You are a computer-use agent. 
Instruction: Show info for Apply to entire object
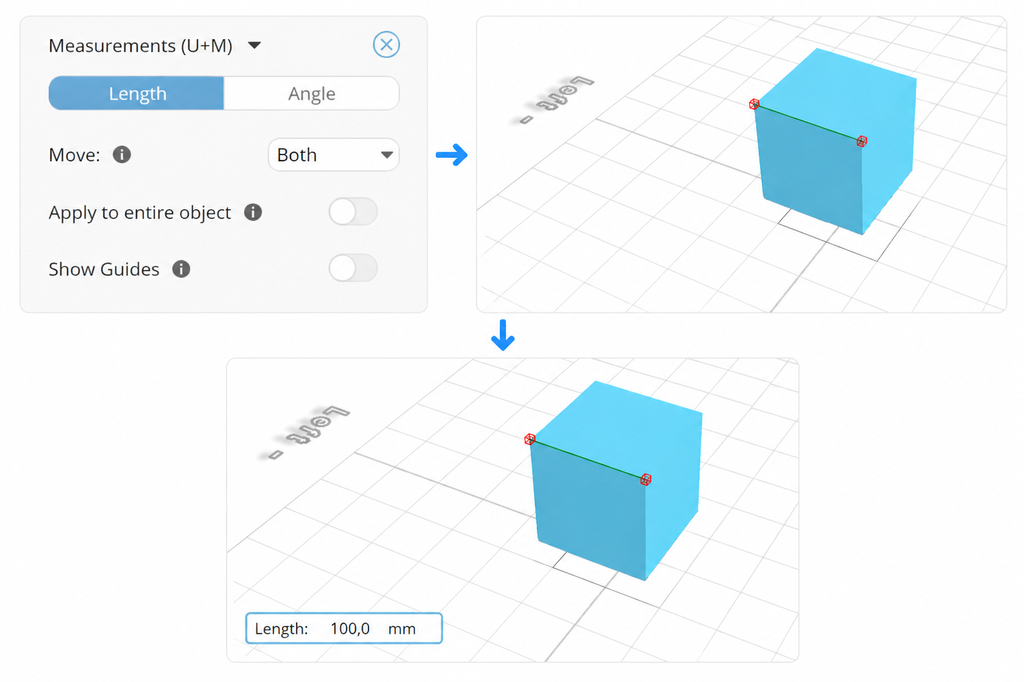pos(253,212)
